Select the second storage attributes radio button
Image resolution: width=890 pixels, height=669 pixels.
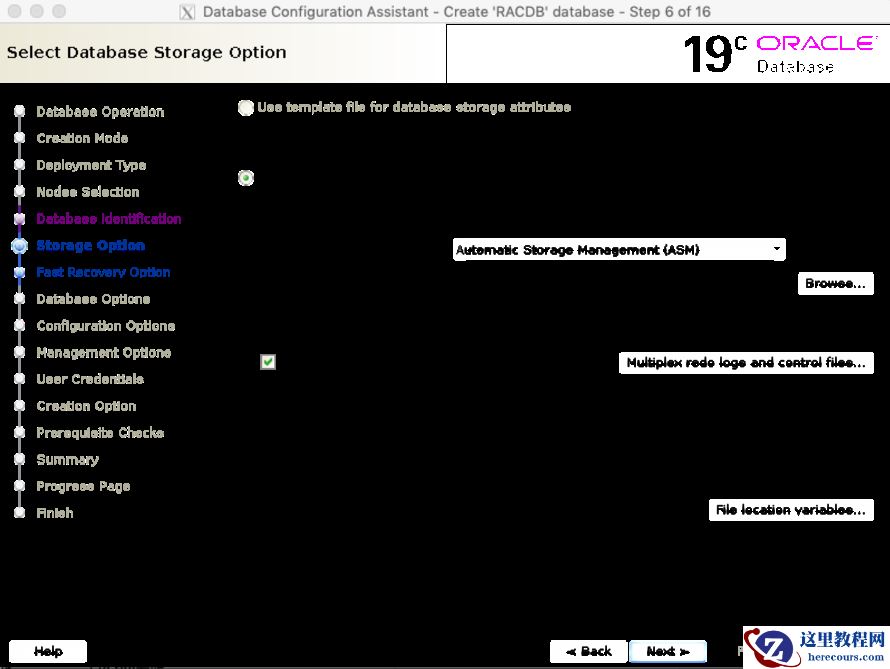tap(246, 178)
